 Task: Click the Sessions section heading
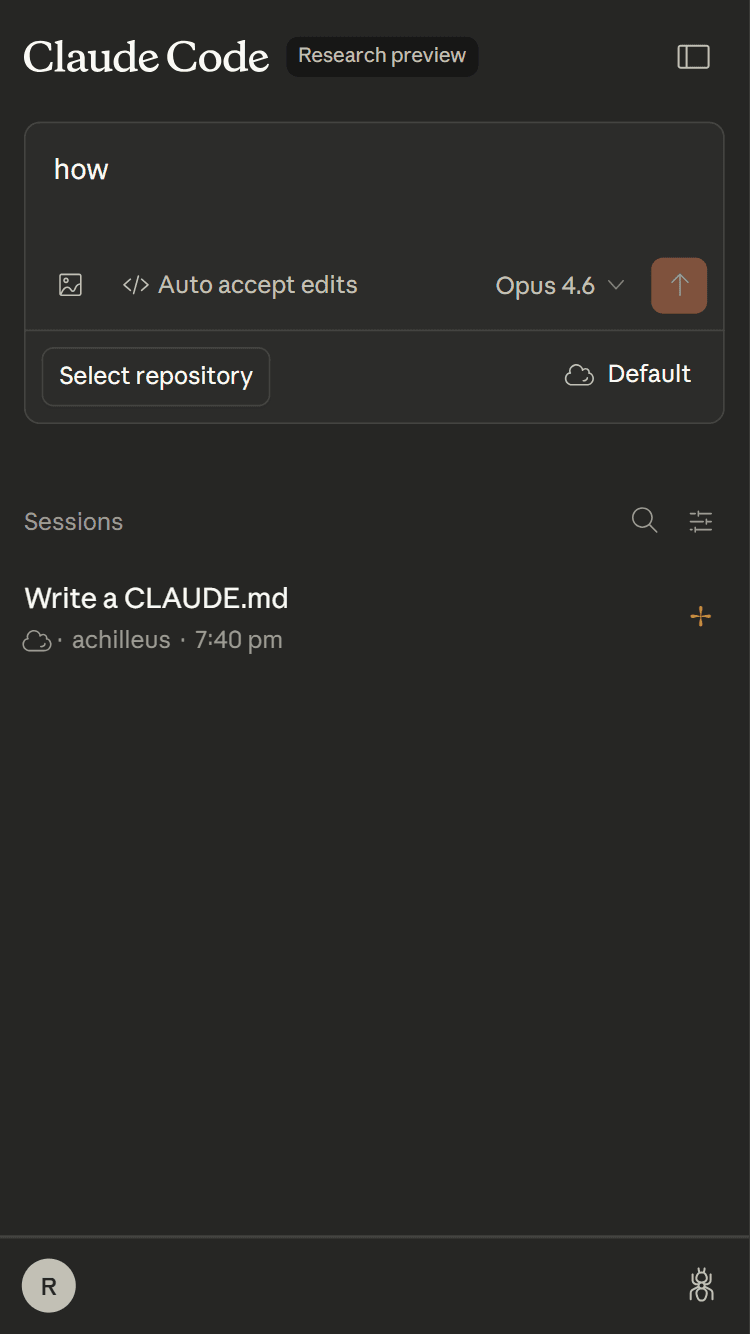(x=73, y=522)
